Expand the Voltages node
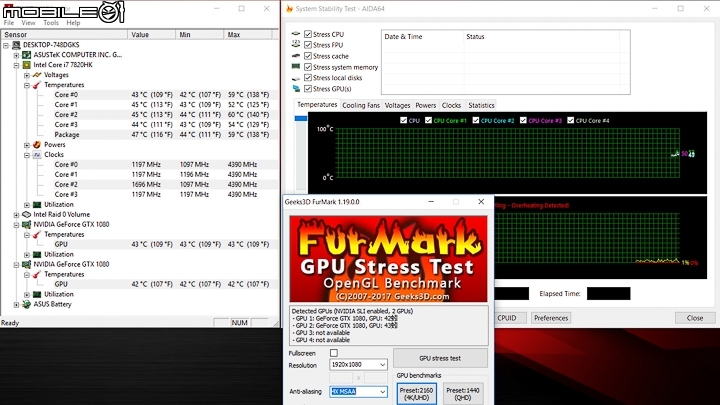 click(27, 75)
